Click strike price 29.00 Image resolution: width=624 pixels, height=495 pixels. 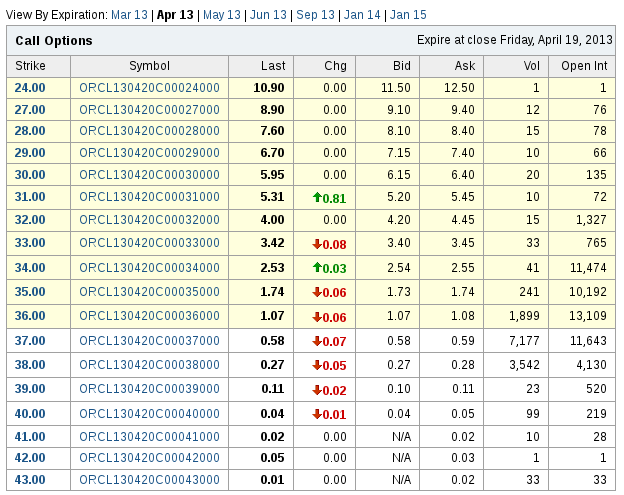(30, 152)
